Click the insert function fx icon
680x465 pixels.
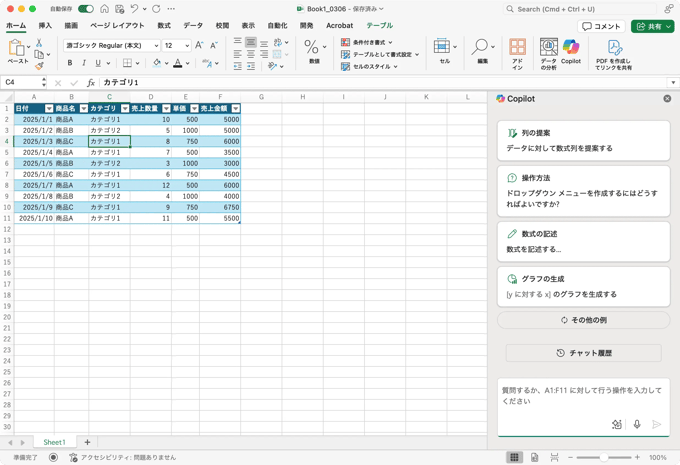click(x=91, y=82)
